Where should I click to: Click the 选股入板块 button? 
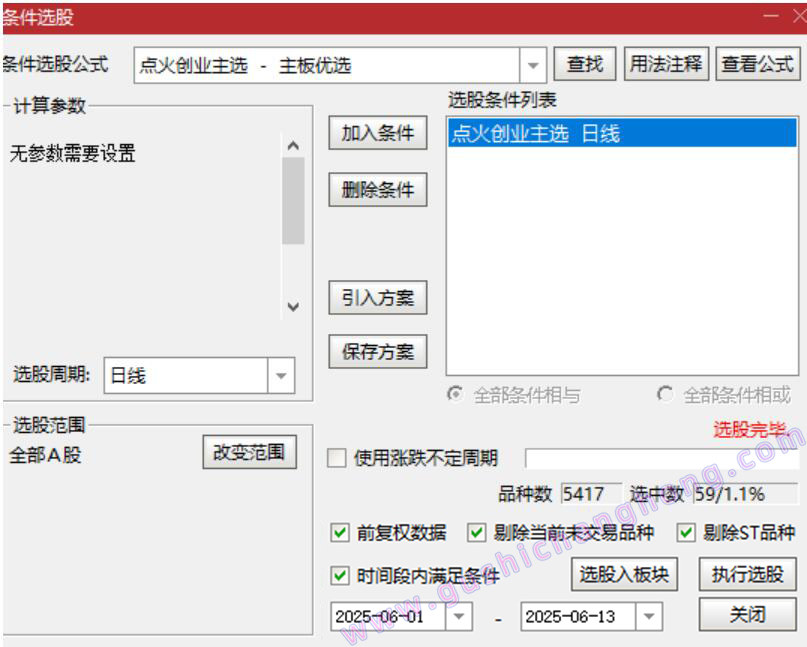coord(624,574)
